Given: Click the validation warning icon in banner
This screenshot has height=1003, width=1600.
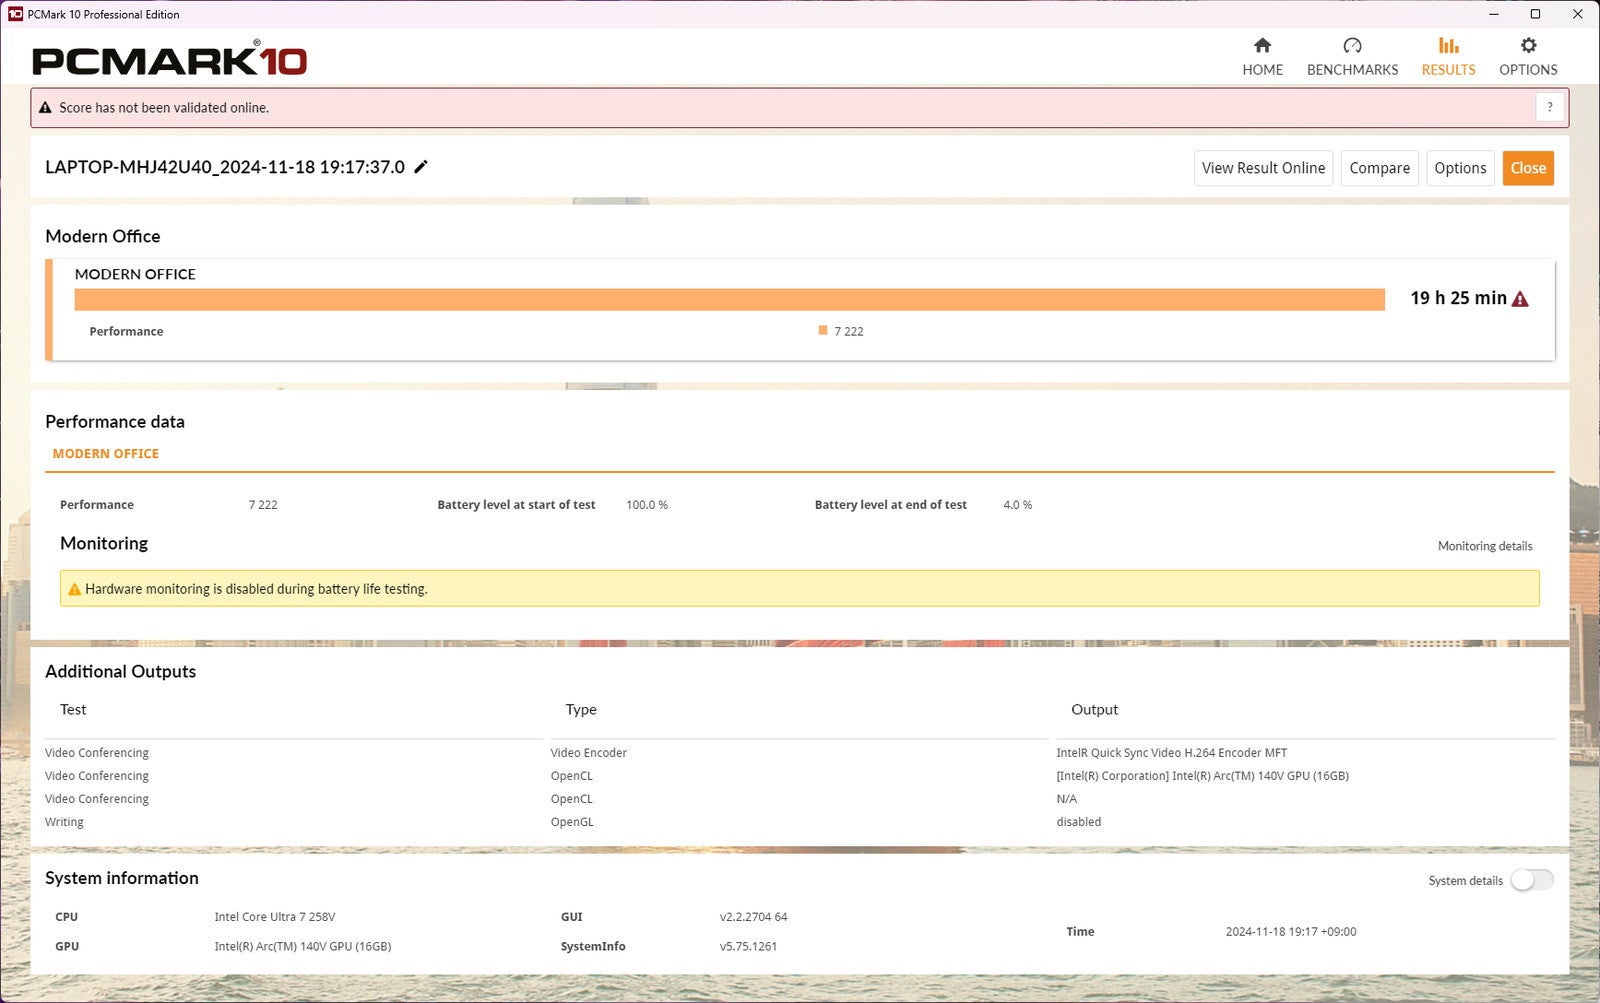Looking at the screenshot, I should point(45,107).
